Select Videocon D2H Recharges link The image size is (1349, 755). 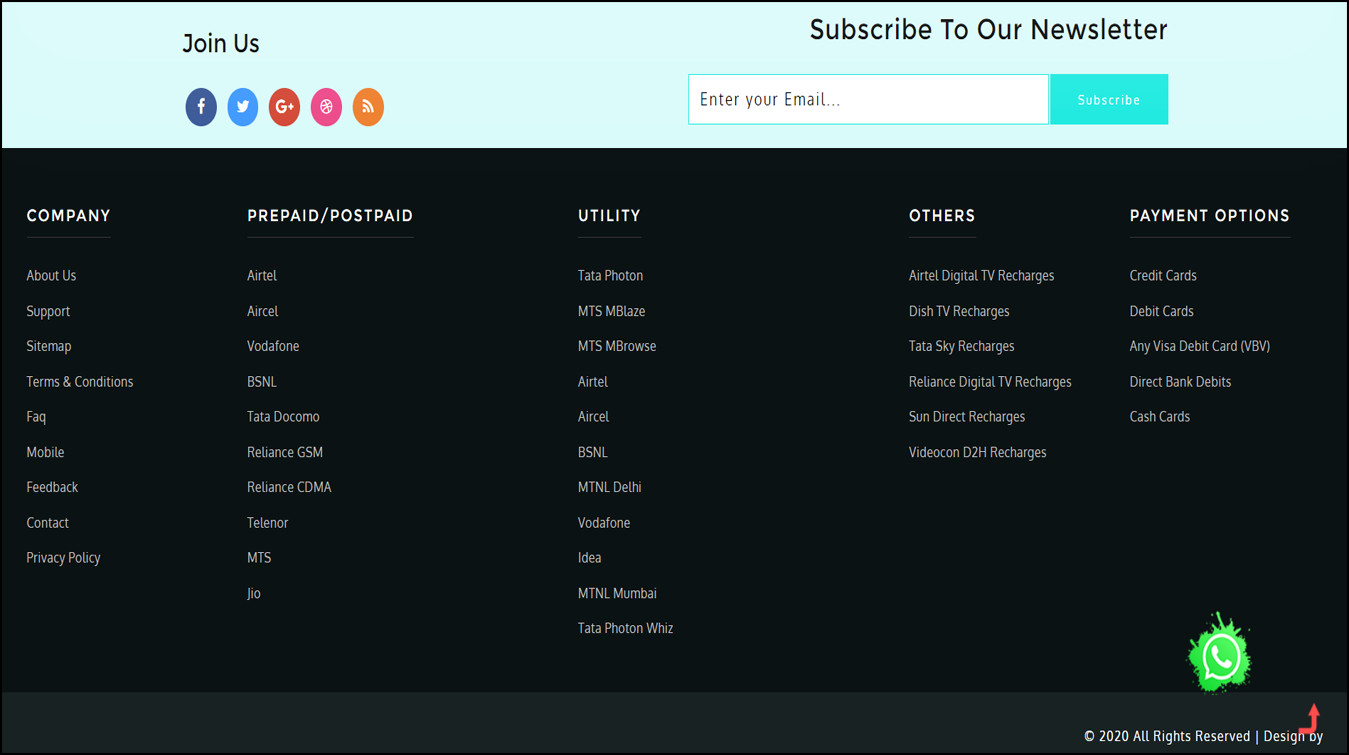coord(977,453)
